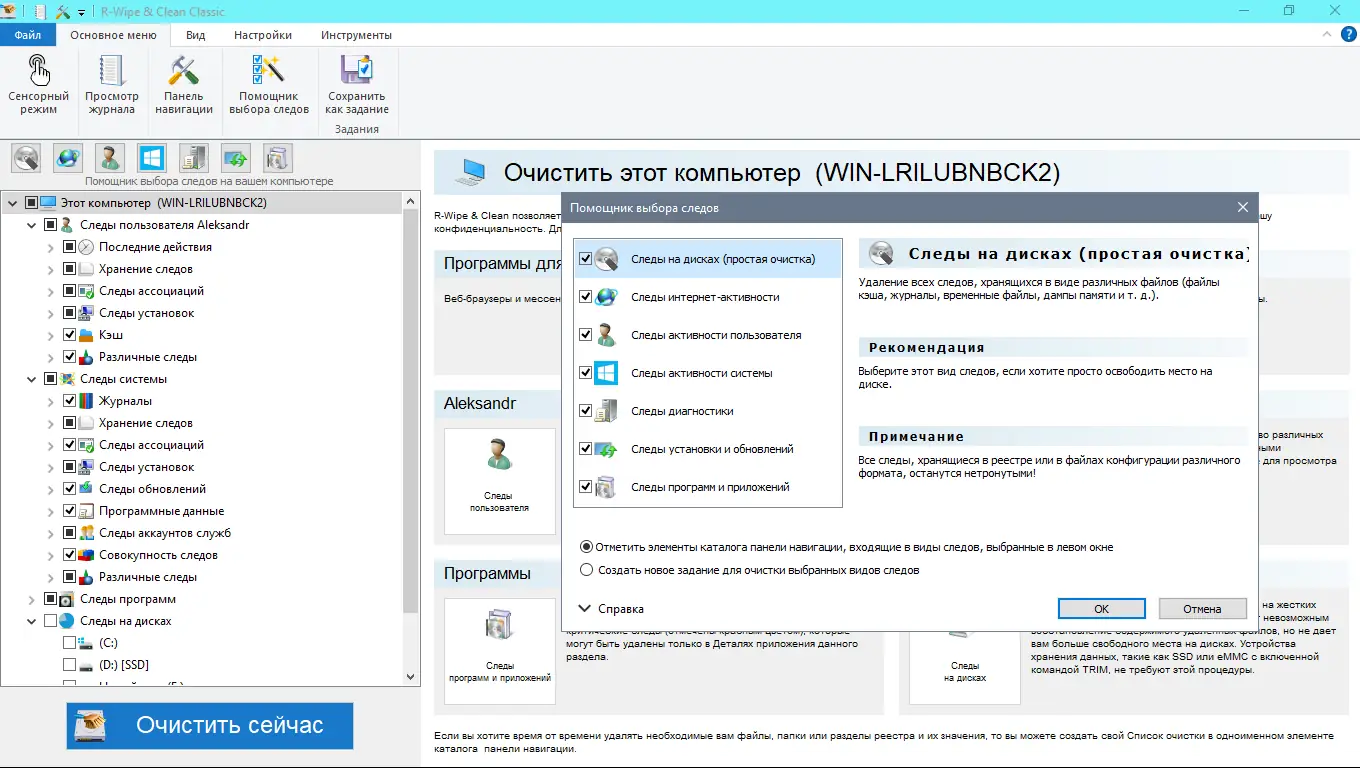Click the Очистить сейчас button
This screenshot has height=768, width=1360.
click(209, 726)
